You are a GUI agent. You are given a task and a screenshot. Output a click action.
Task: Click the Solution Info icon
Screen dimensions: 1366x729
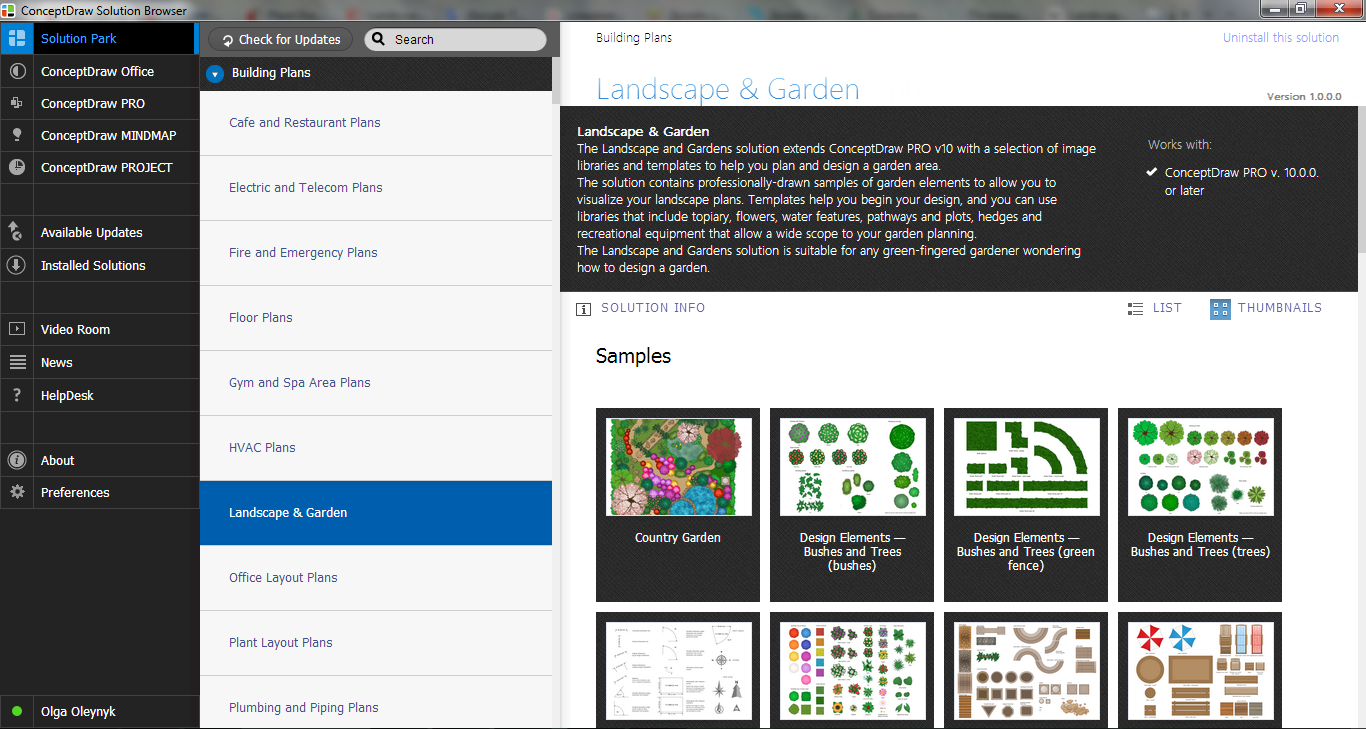pyautogui.click(x=584, y=309)
